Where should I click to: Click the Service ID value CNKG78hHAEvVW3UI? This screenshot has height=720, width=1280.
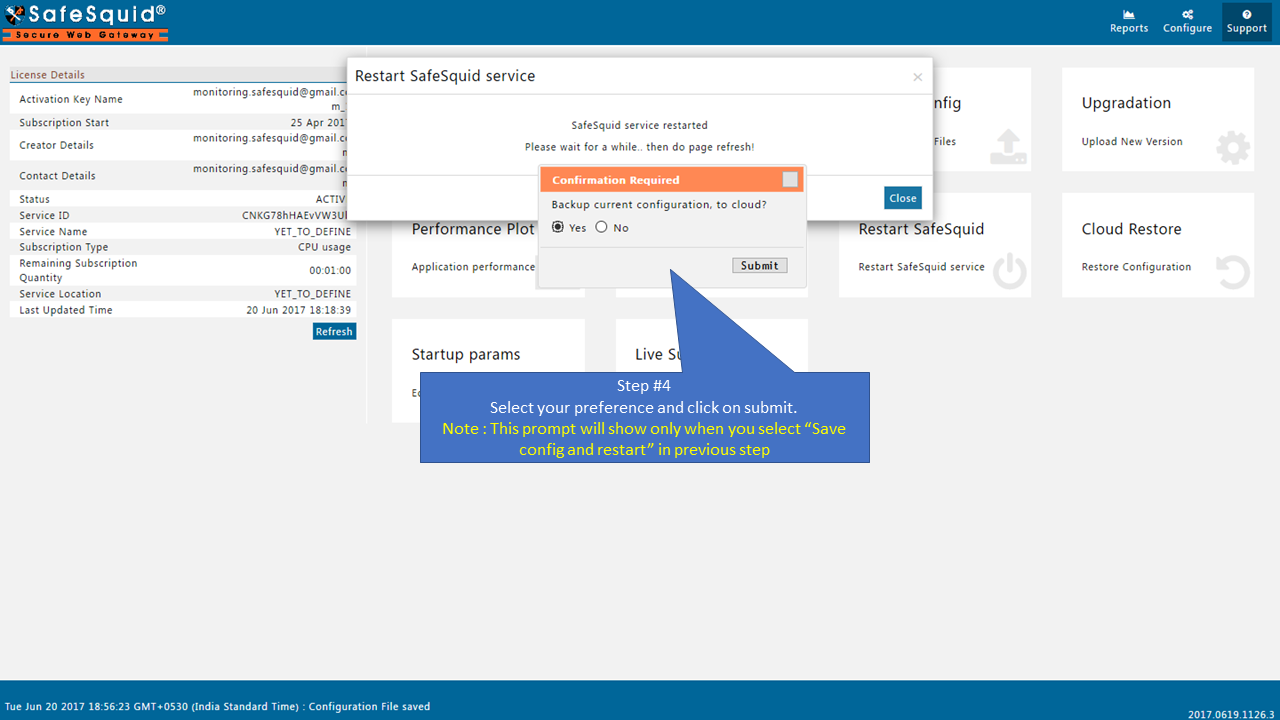(296, 215)
